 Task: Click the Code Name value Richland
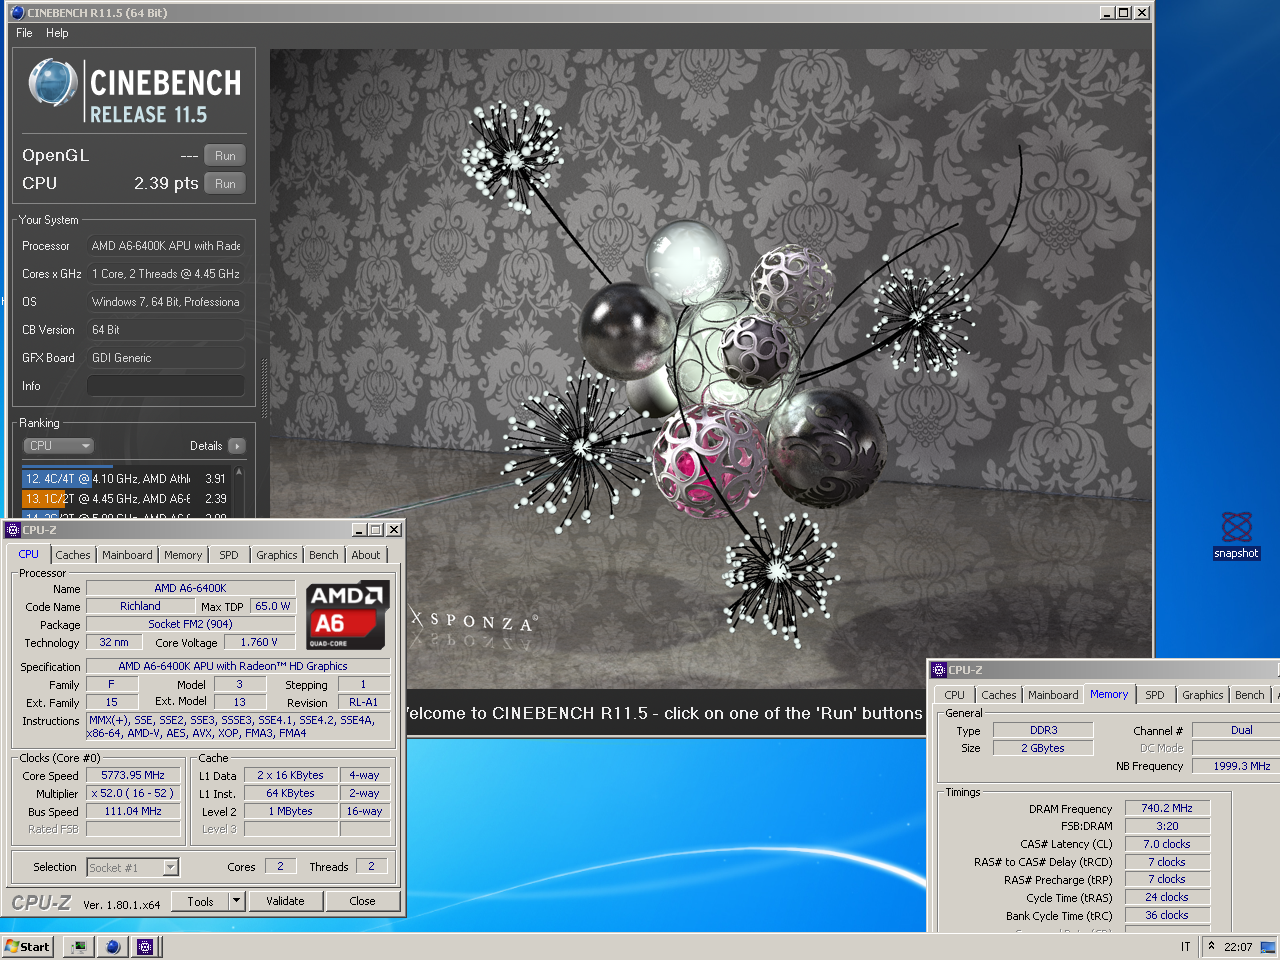point(140,606)
